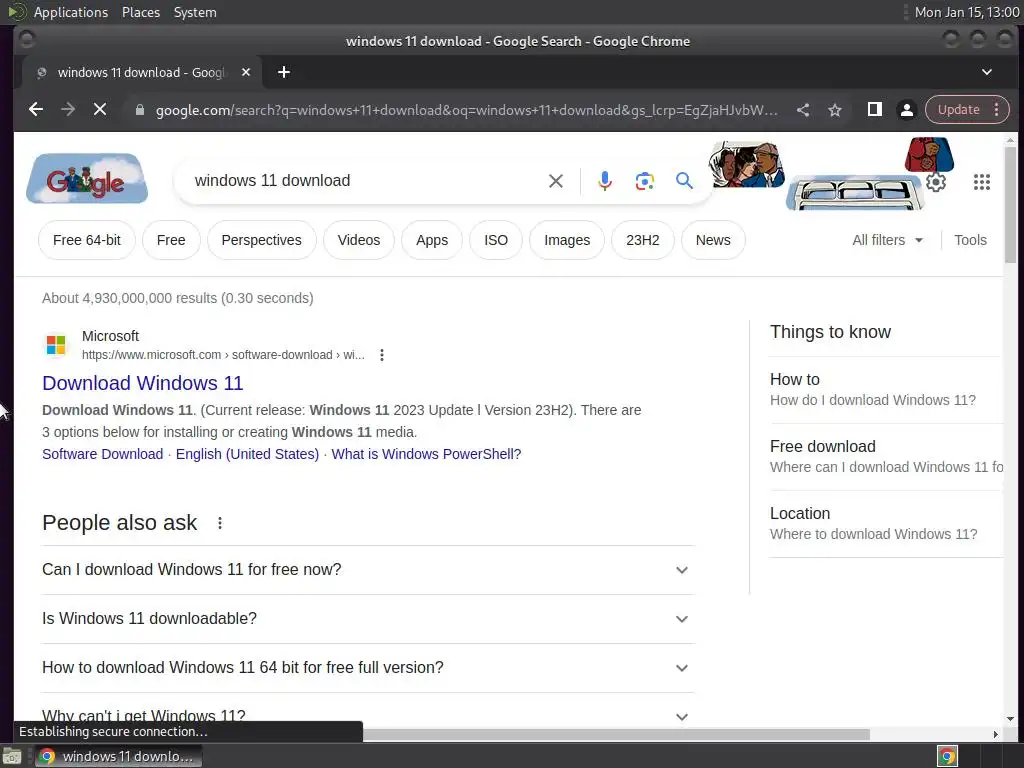Switch to Images results
This screenshot has height=768, width=1024.
tap(567, 240)
